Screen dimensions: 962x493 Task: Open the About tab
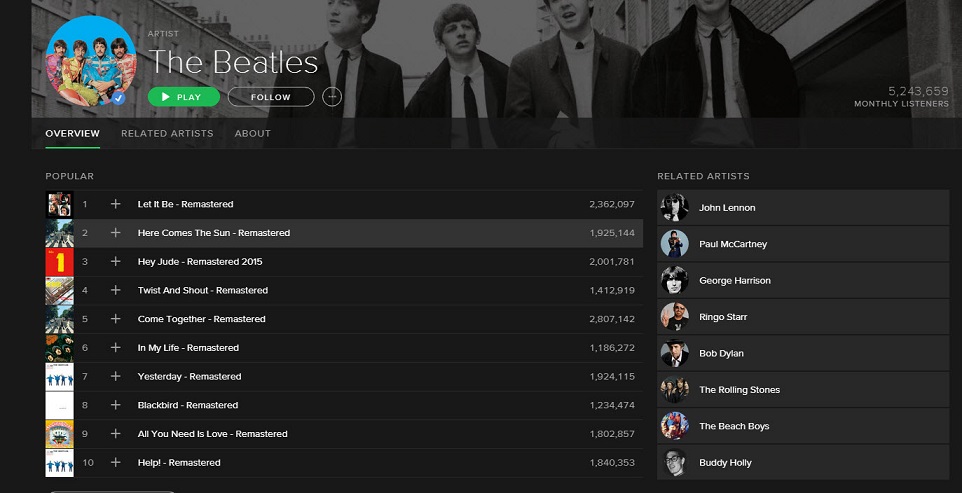coord(252,133)
